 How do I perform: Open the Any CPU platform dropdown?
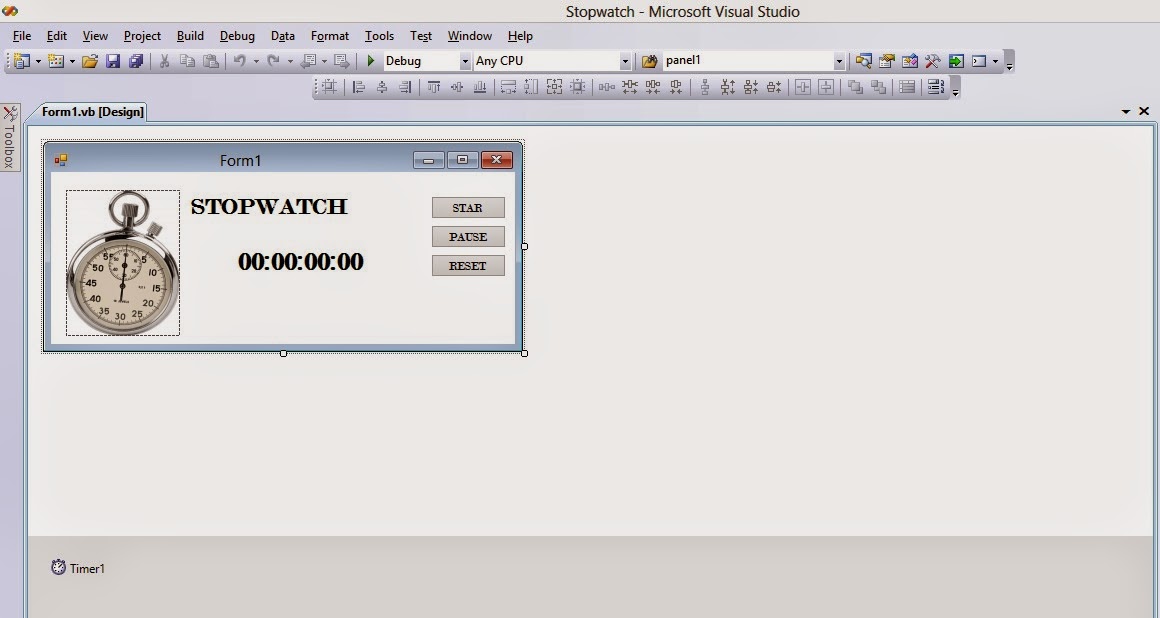(625, 61)
